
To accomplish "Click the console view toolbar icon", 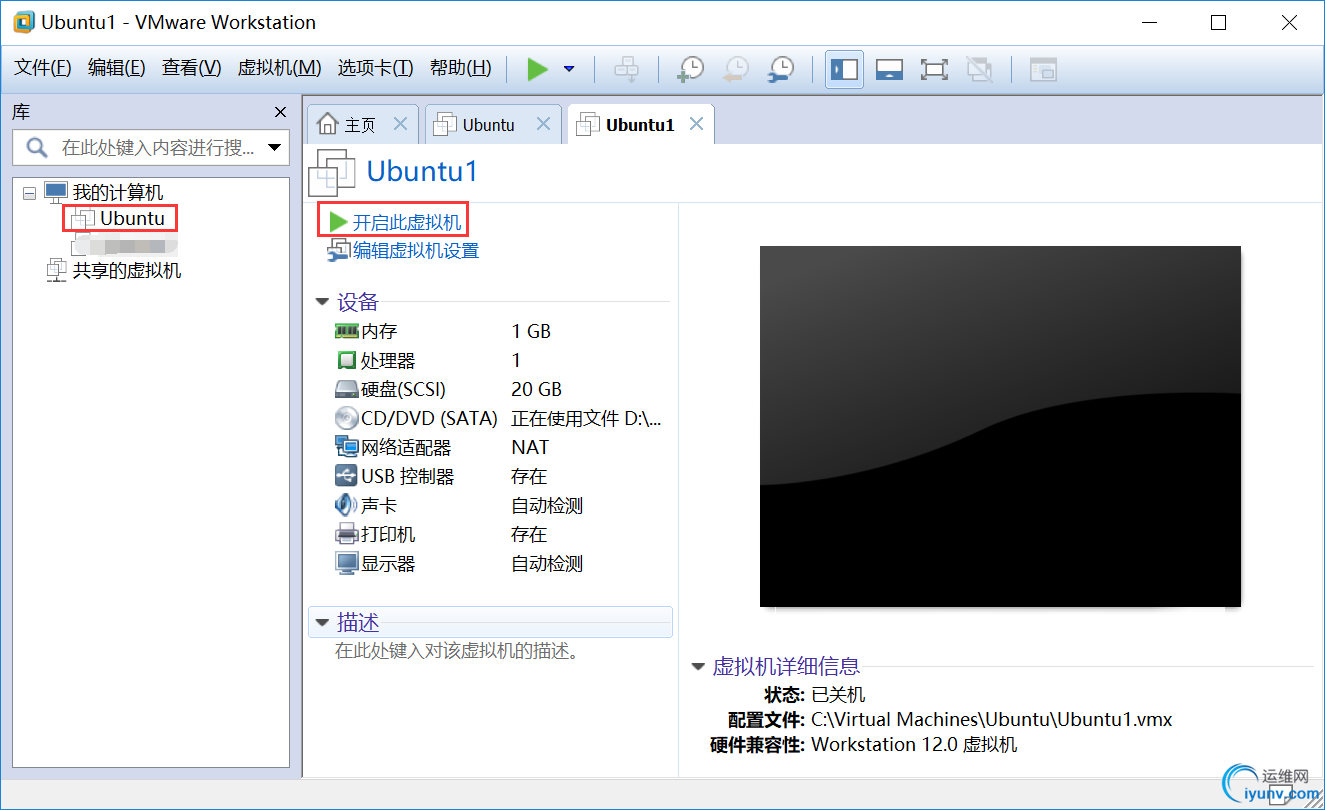I will [x=1043, y=69].
